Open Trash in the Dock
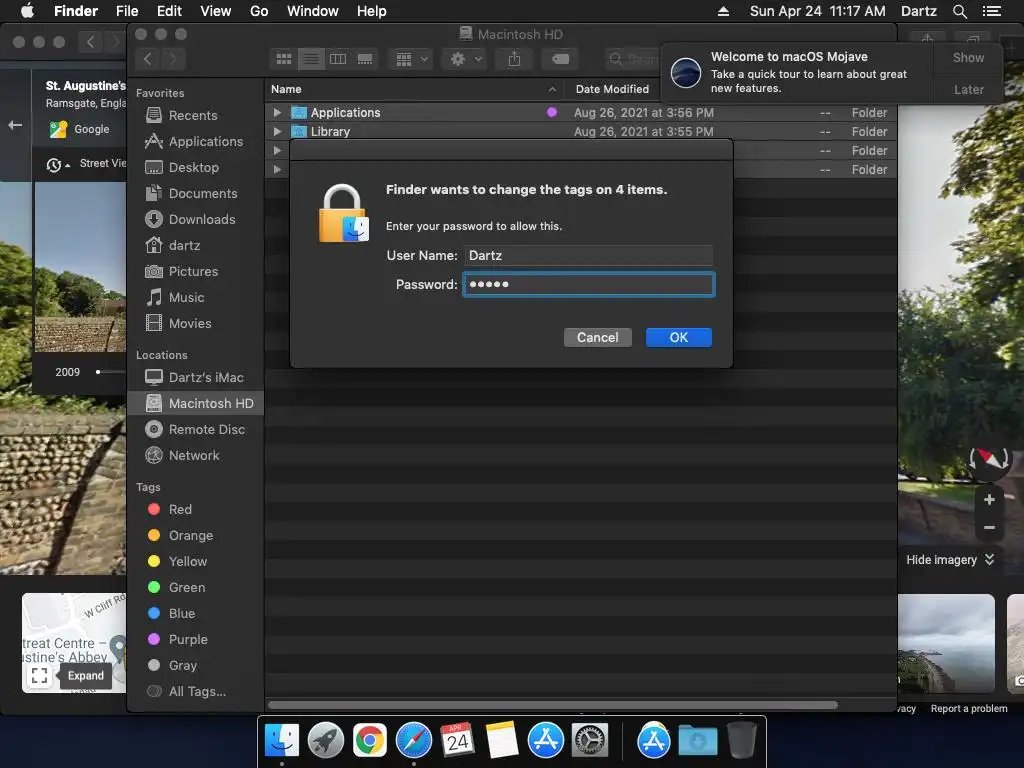 pyautogui.click(x=742, y=741)
